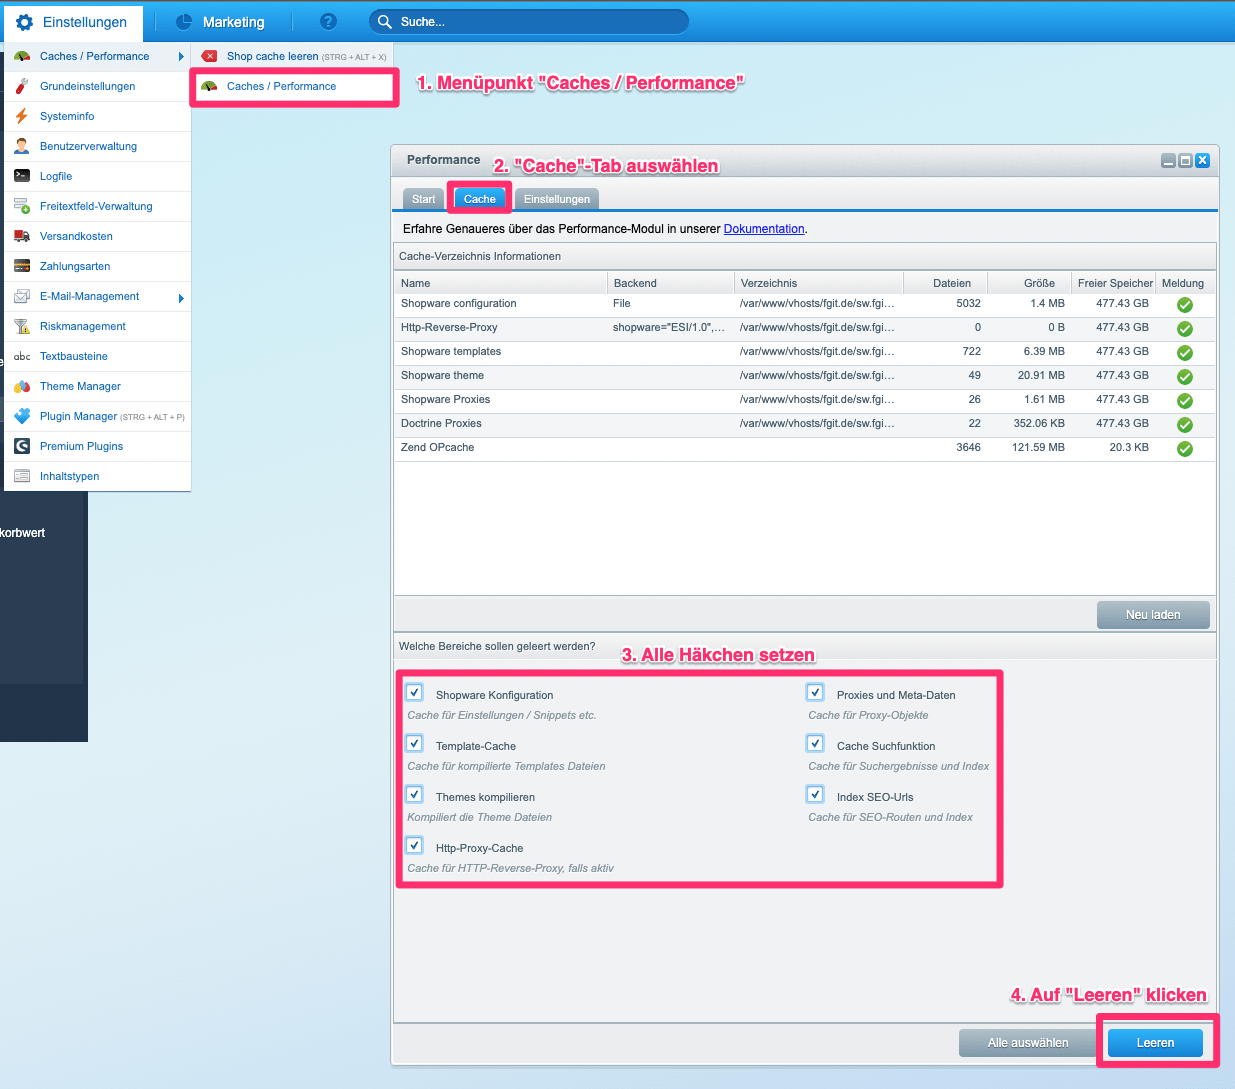Sort by the Name column header

point(500,283)
